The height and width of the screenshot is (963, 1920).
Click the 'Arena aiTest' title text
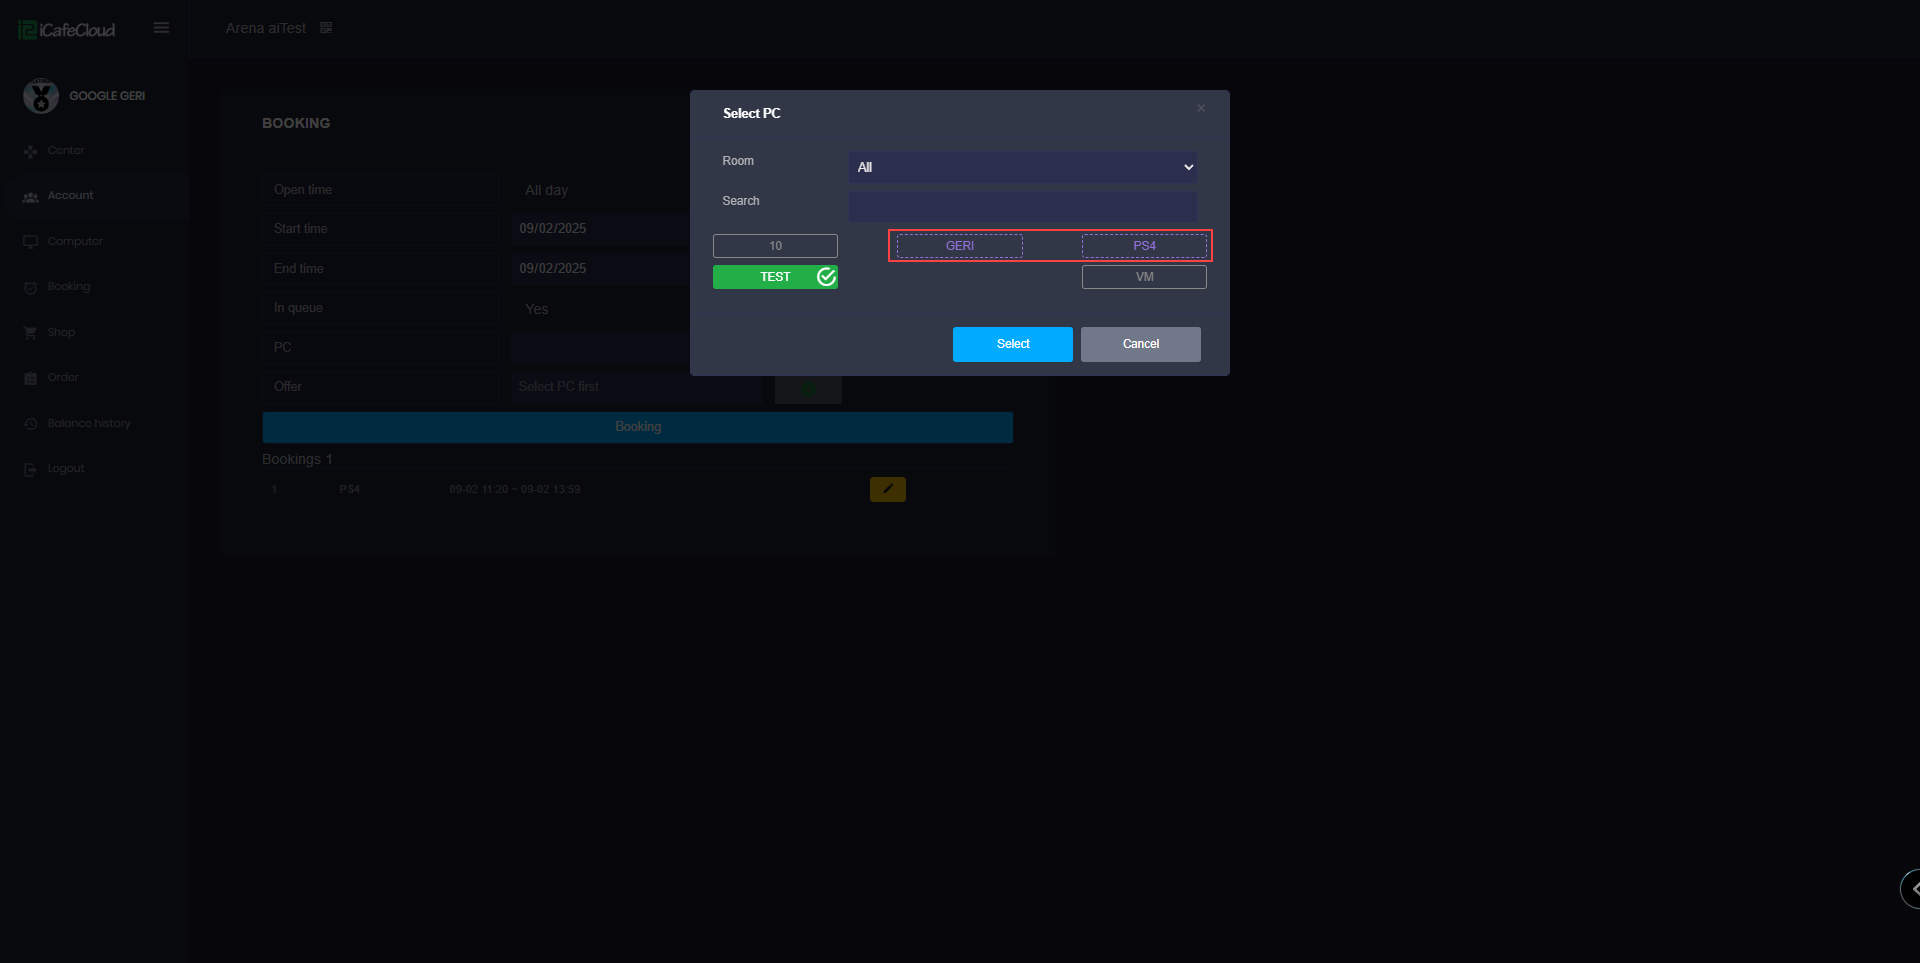(266, 28)
